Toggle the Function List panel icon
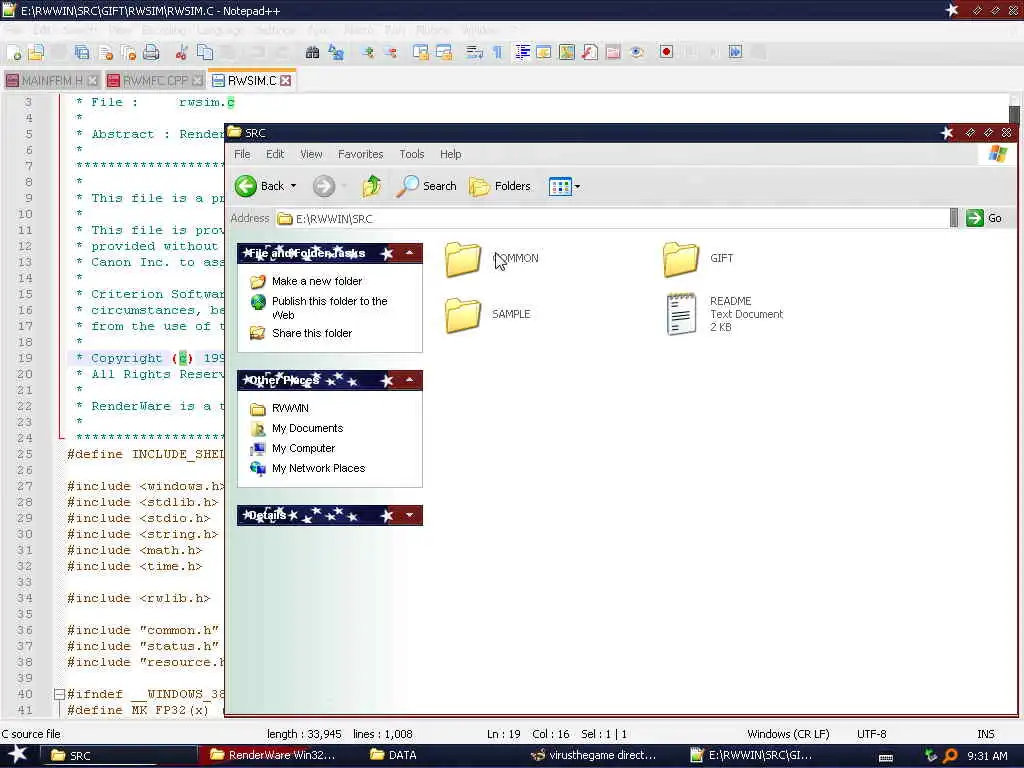This screenshot has height=768, width=1024. tap(590, 52)
